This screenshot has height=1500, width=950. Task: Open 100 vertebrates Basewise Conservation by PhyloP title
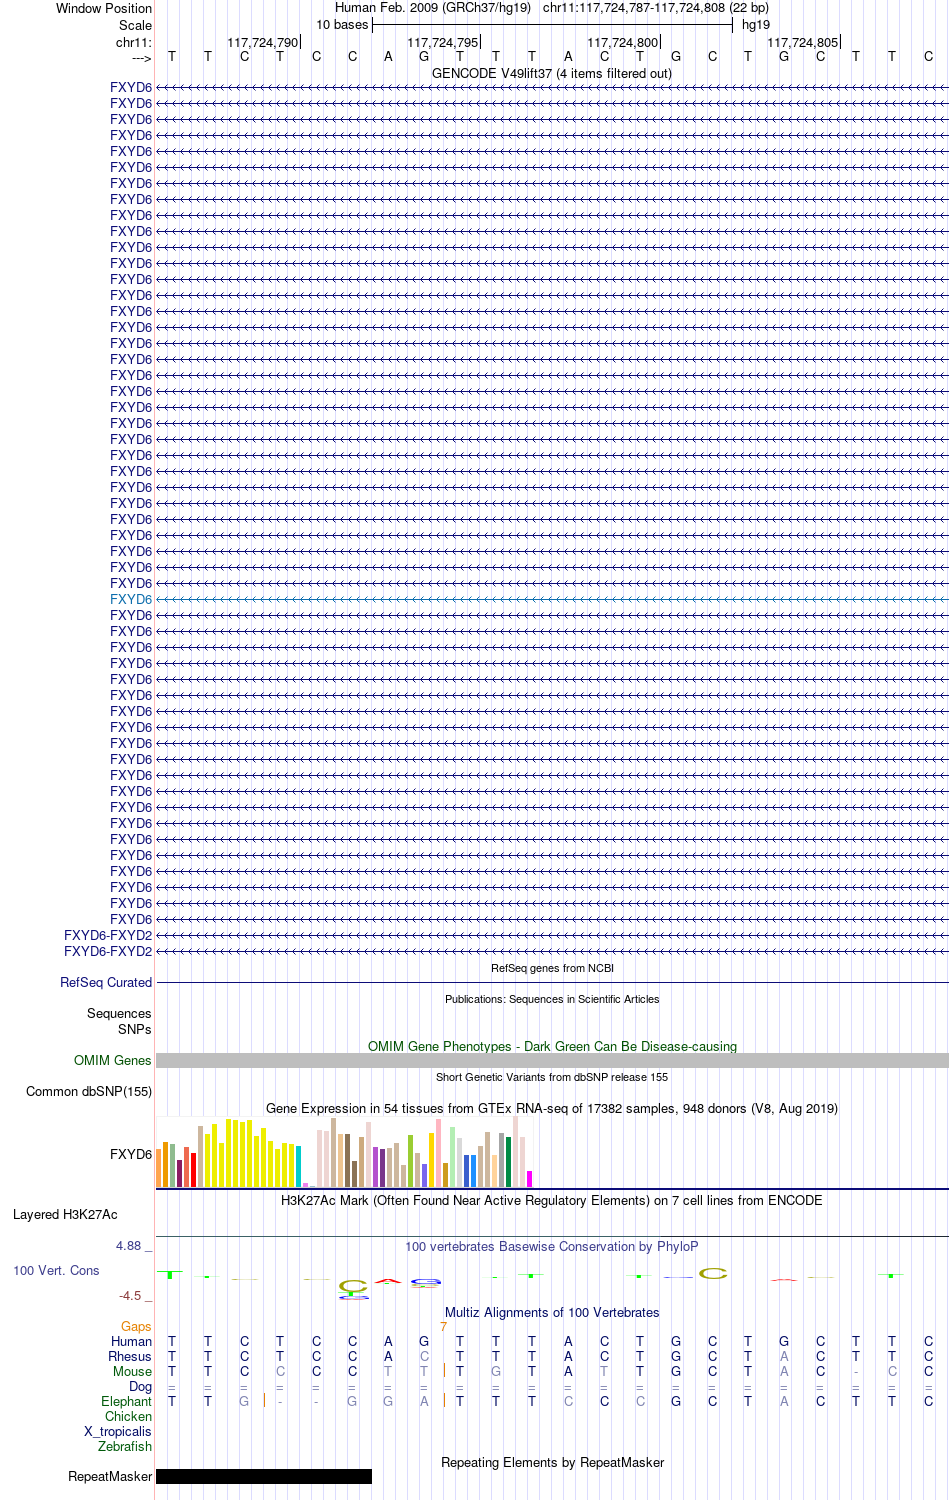coord(552,1246)
